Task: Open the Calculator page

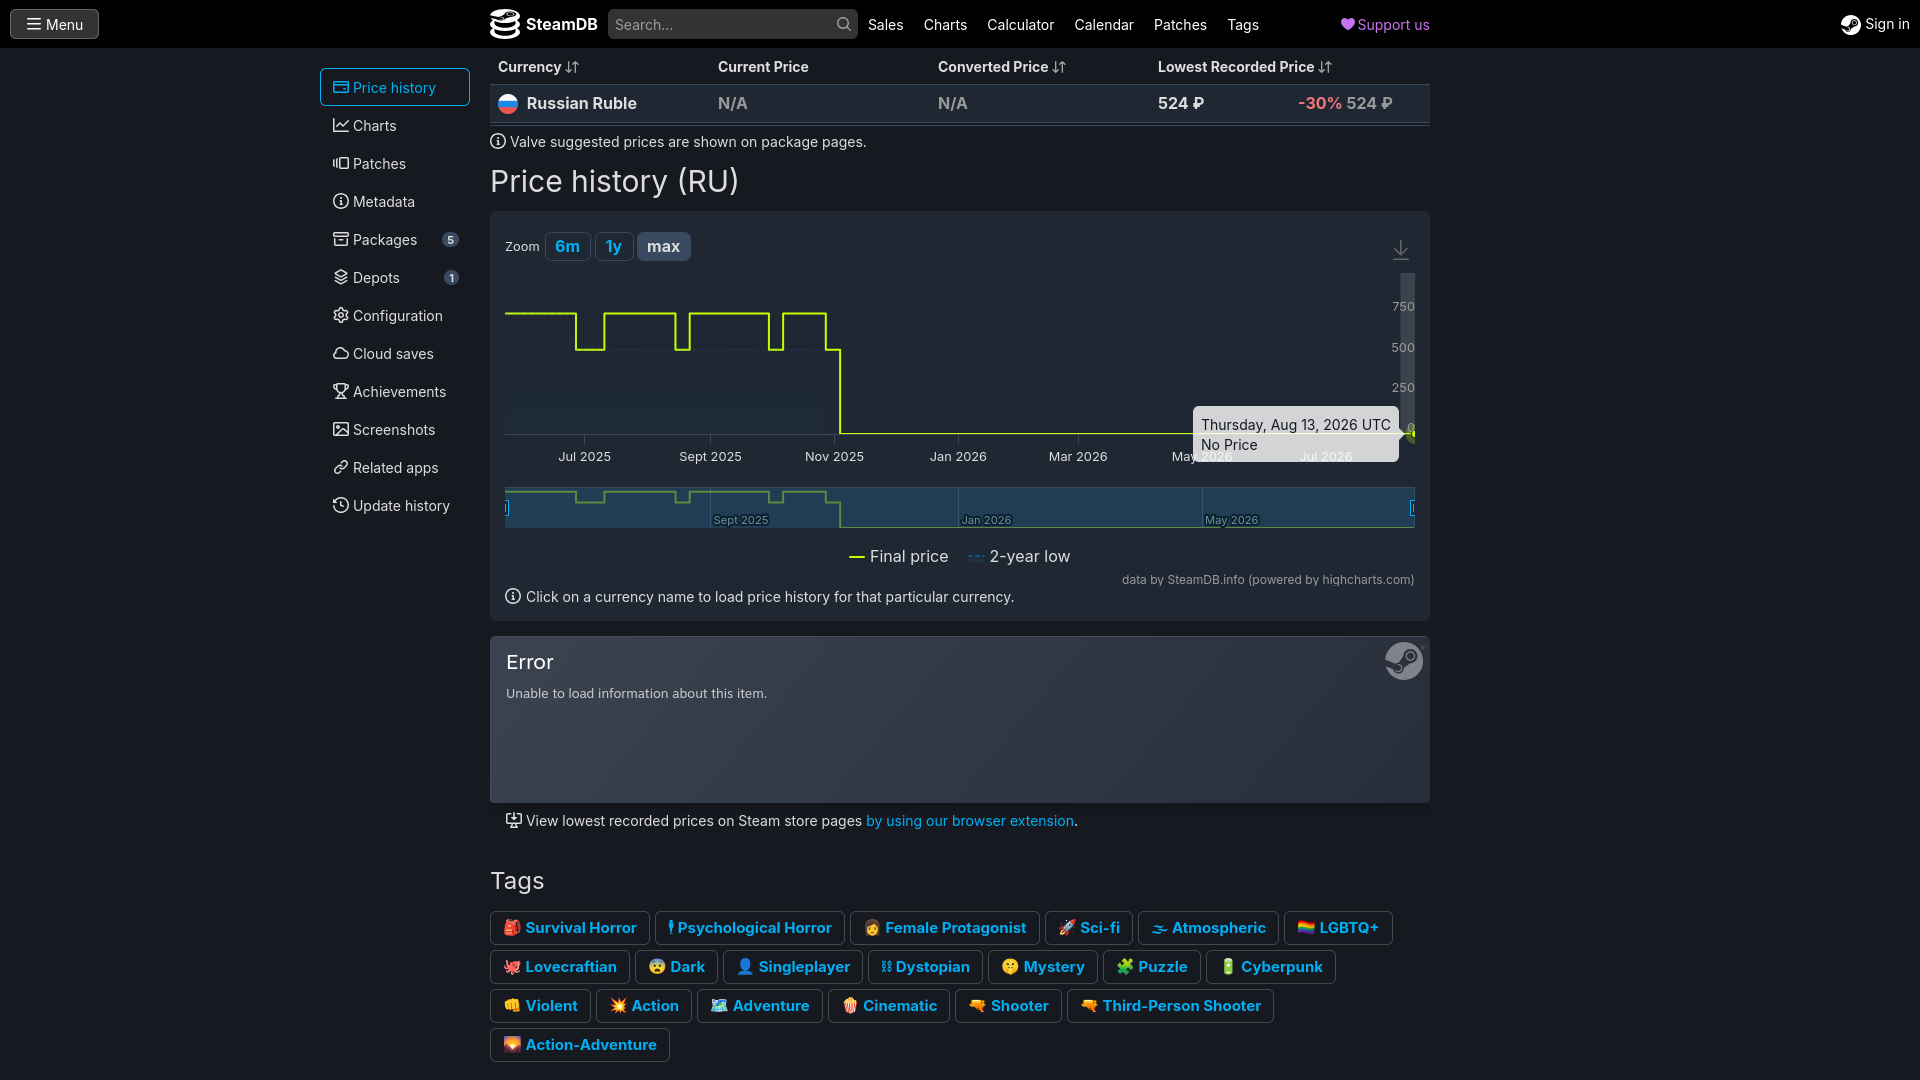Action: 1020,24
